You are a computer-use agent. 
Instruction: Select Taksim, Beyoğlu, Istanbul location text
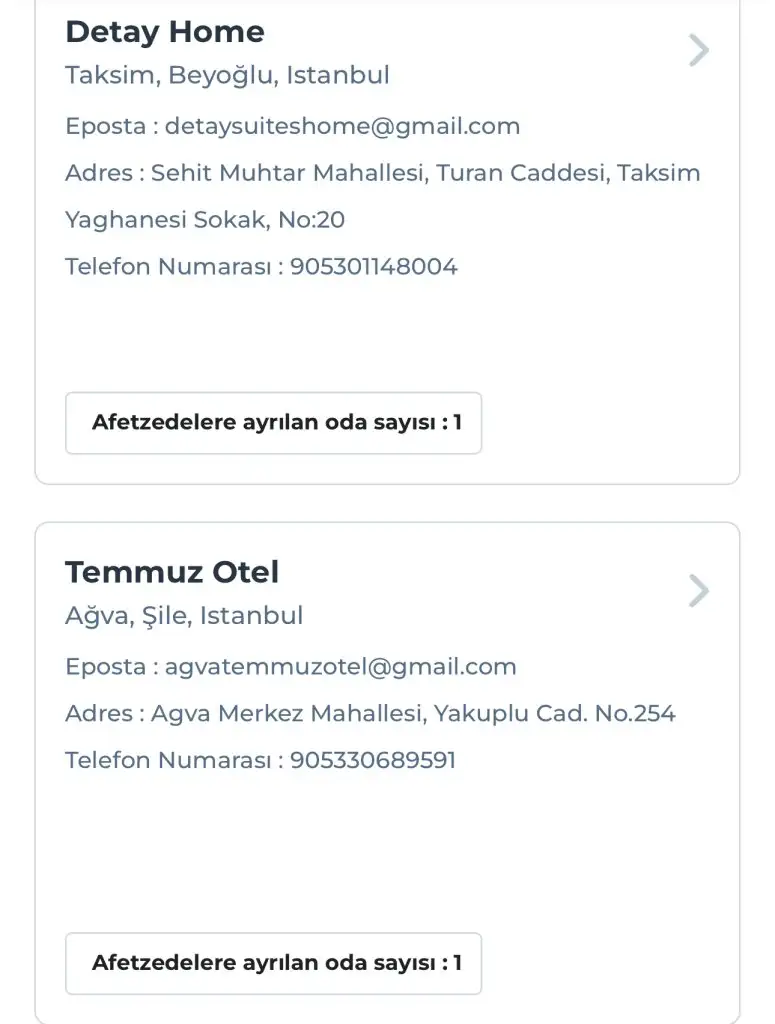227,75
